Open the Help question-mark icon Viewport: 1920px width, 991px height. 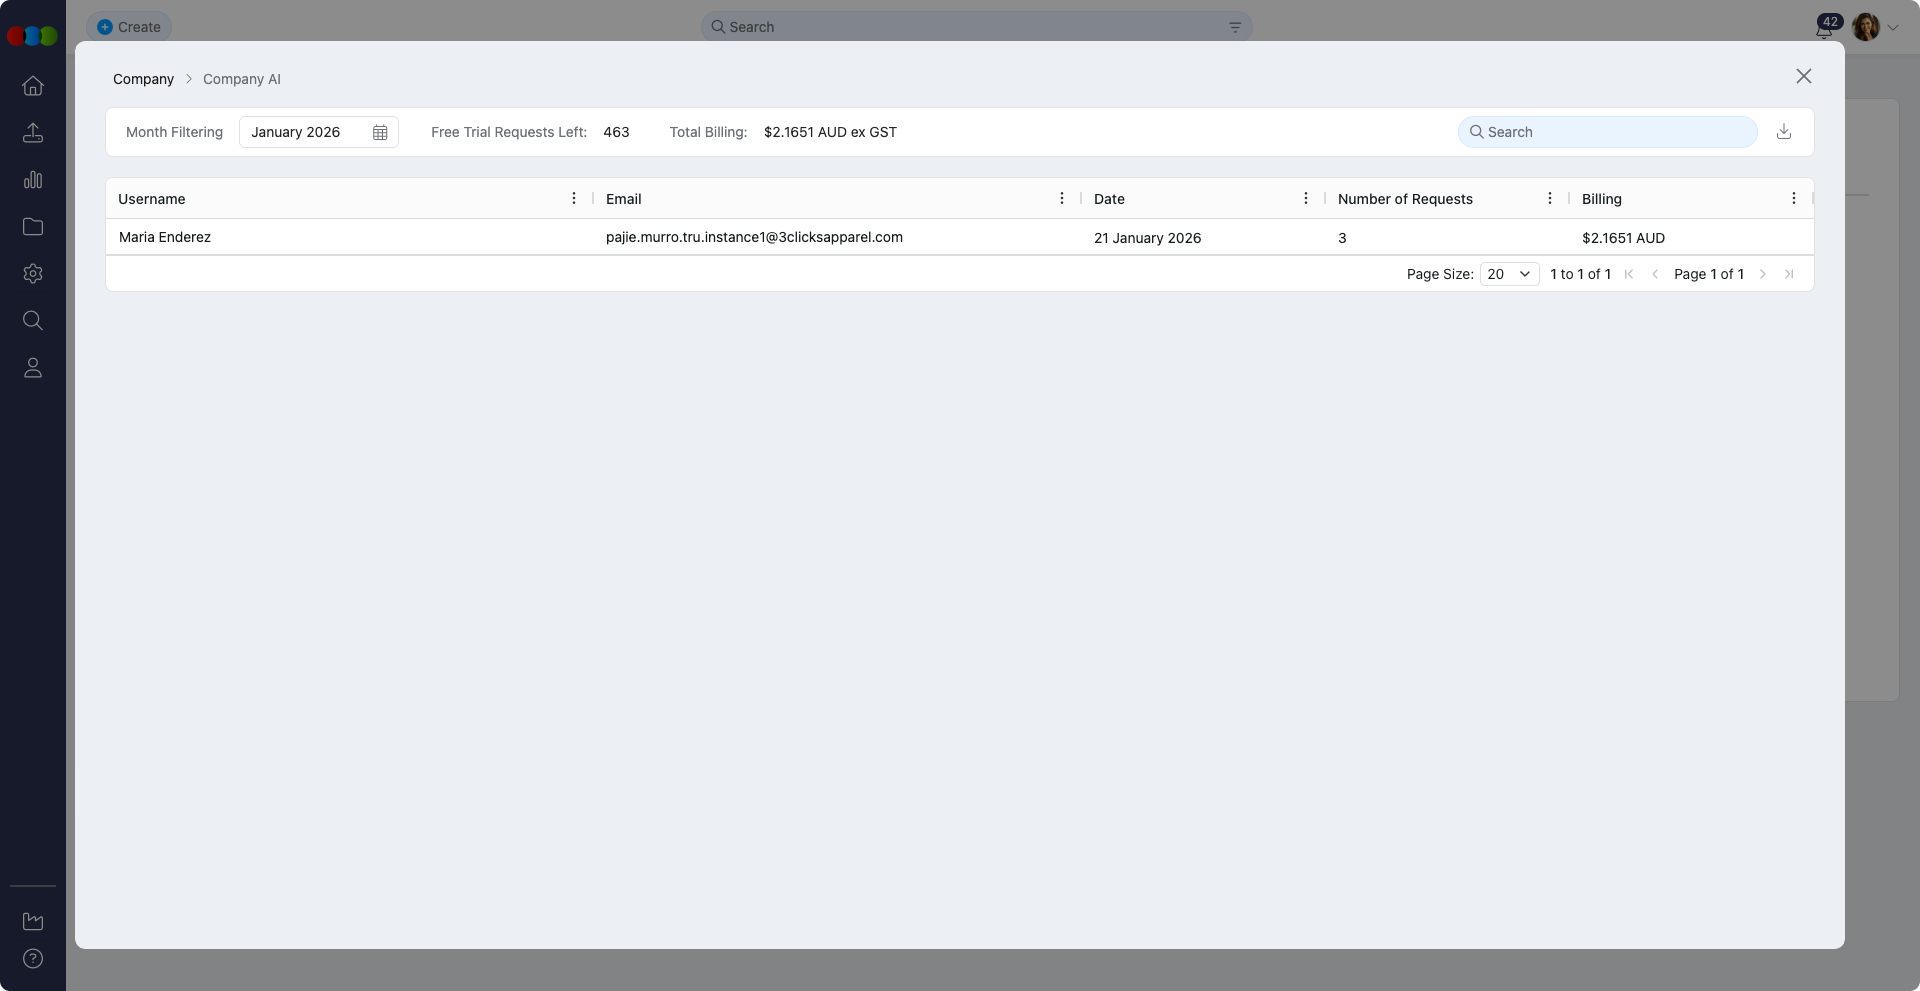point(33,959)
